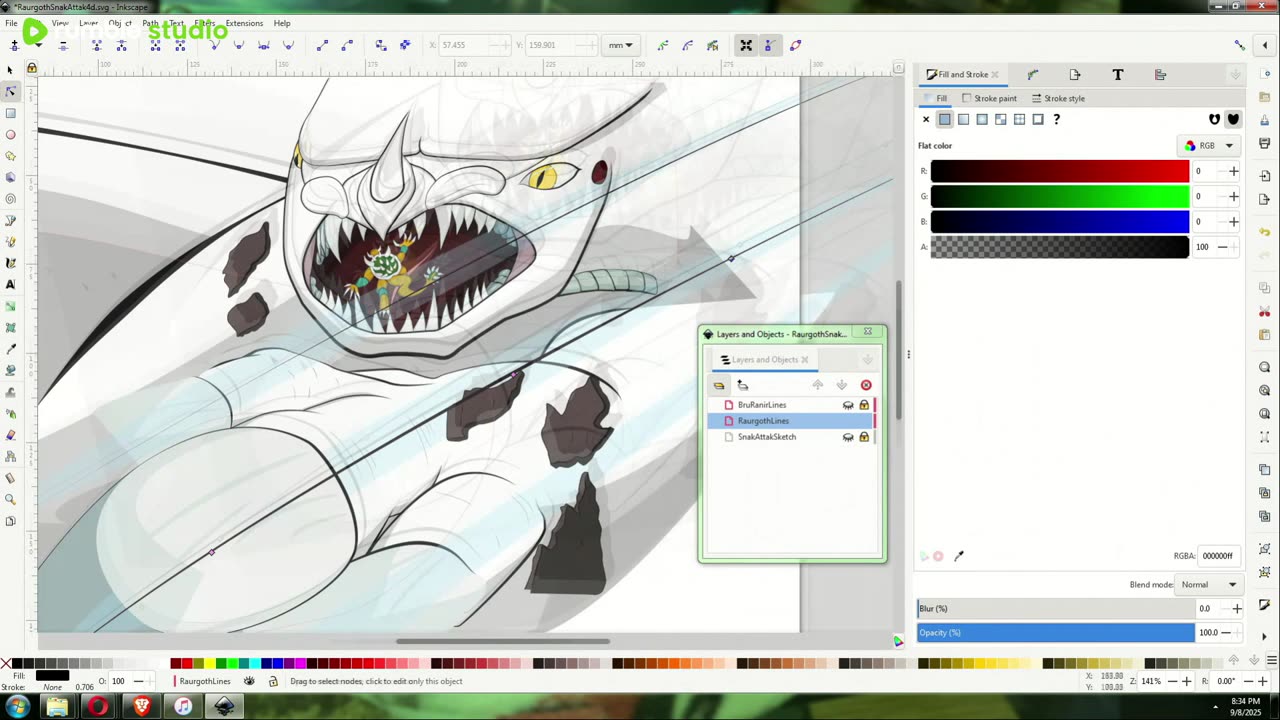This screenshot has height=720, width=1280.
Task: Switch to the Stroke style tab
Action: [1058, 98]
